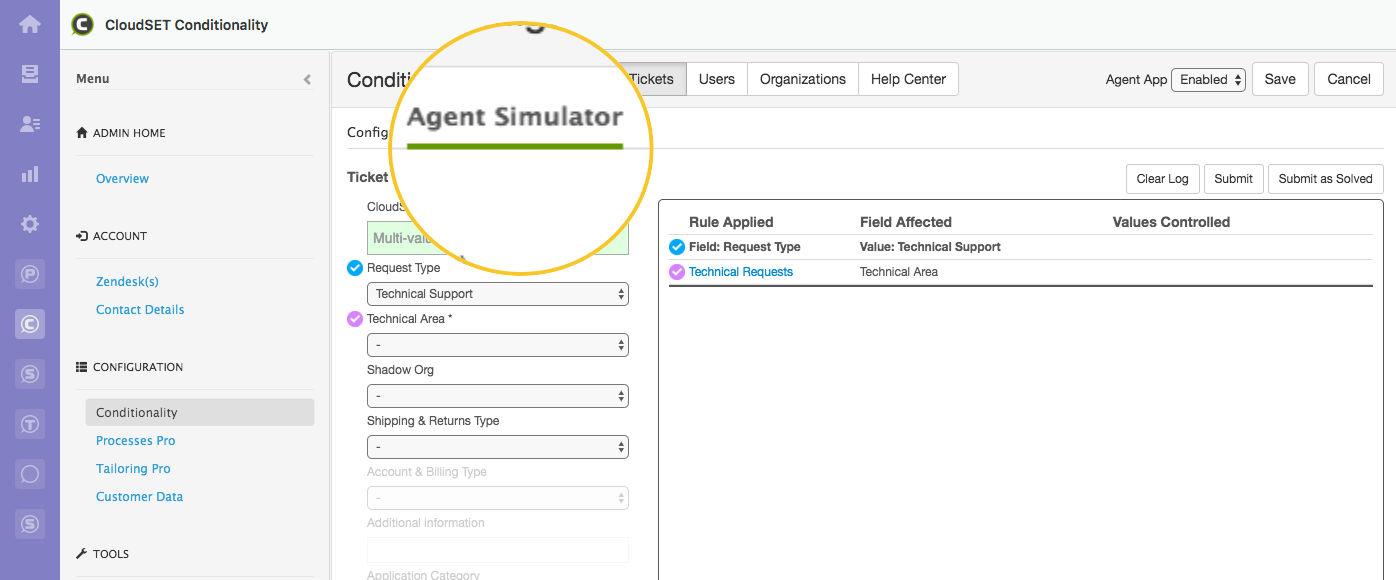
Task: Open the Shadow Org dropdown
Action: [497, 395]
